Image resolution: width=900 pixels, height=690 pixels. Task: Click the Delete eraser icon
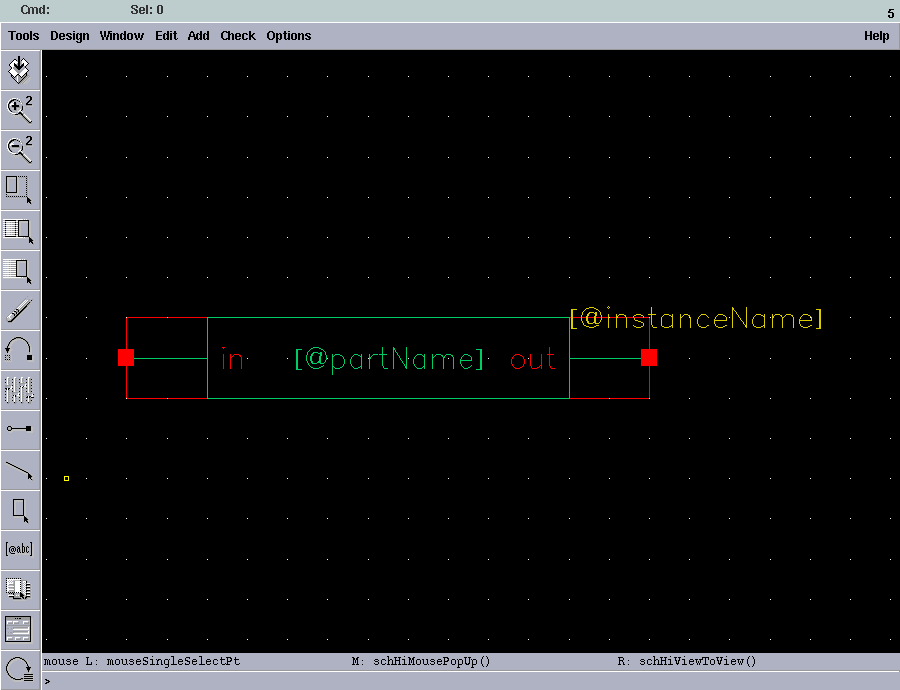point(20,310)
